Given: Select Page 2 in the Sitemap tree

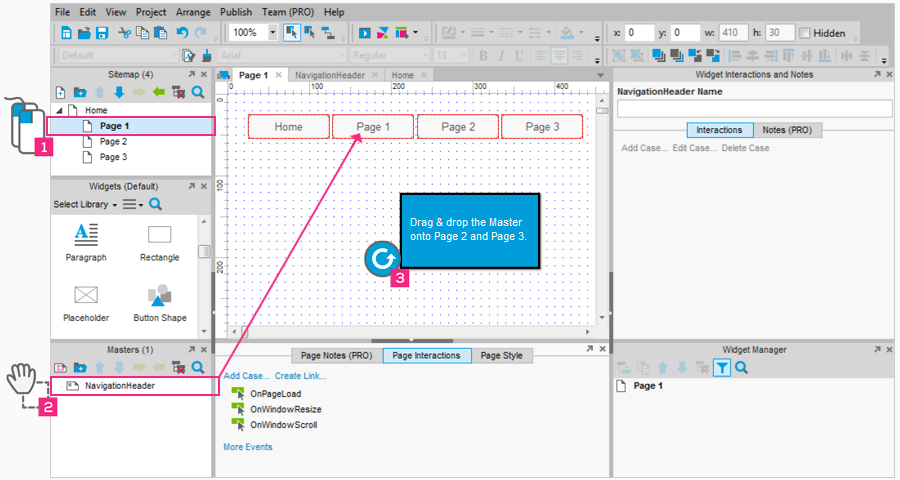Looking at the screenshot, I should tap(113, 142).
